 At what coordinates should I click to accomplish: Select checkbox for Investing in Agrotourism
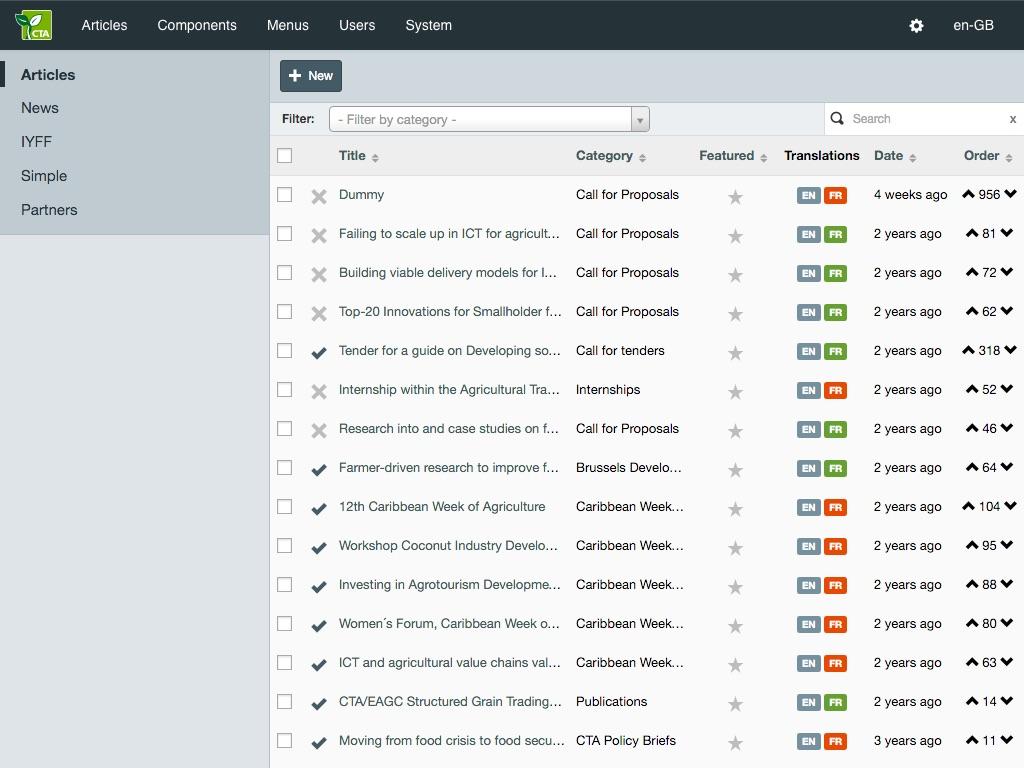[285, 584]
